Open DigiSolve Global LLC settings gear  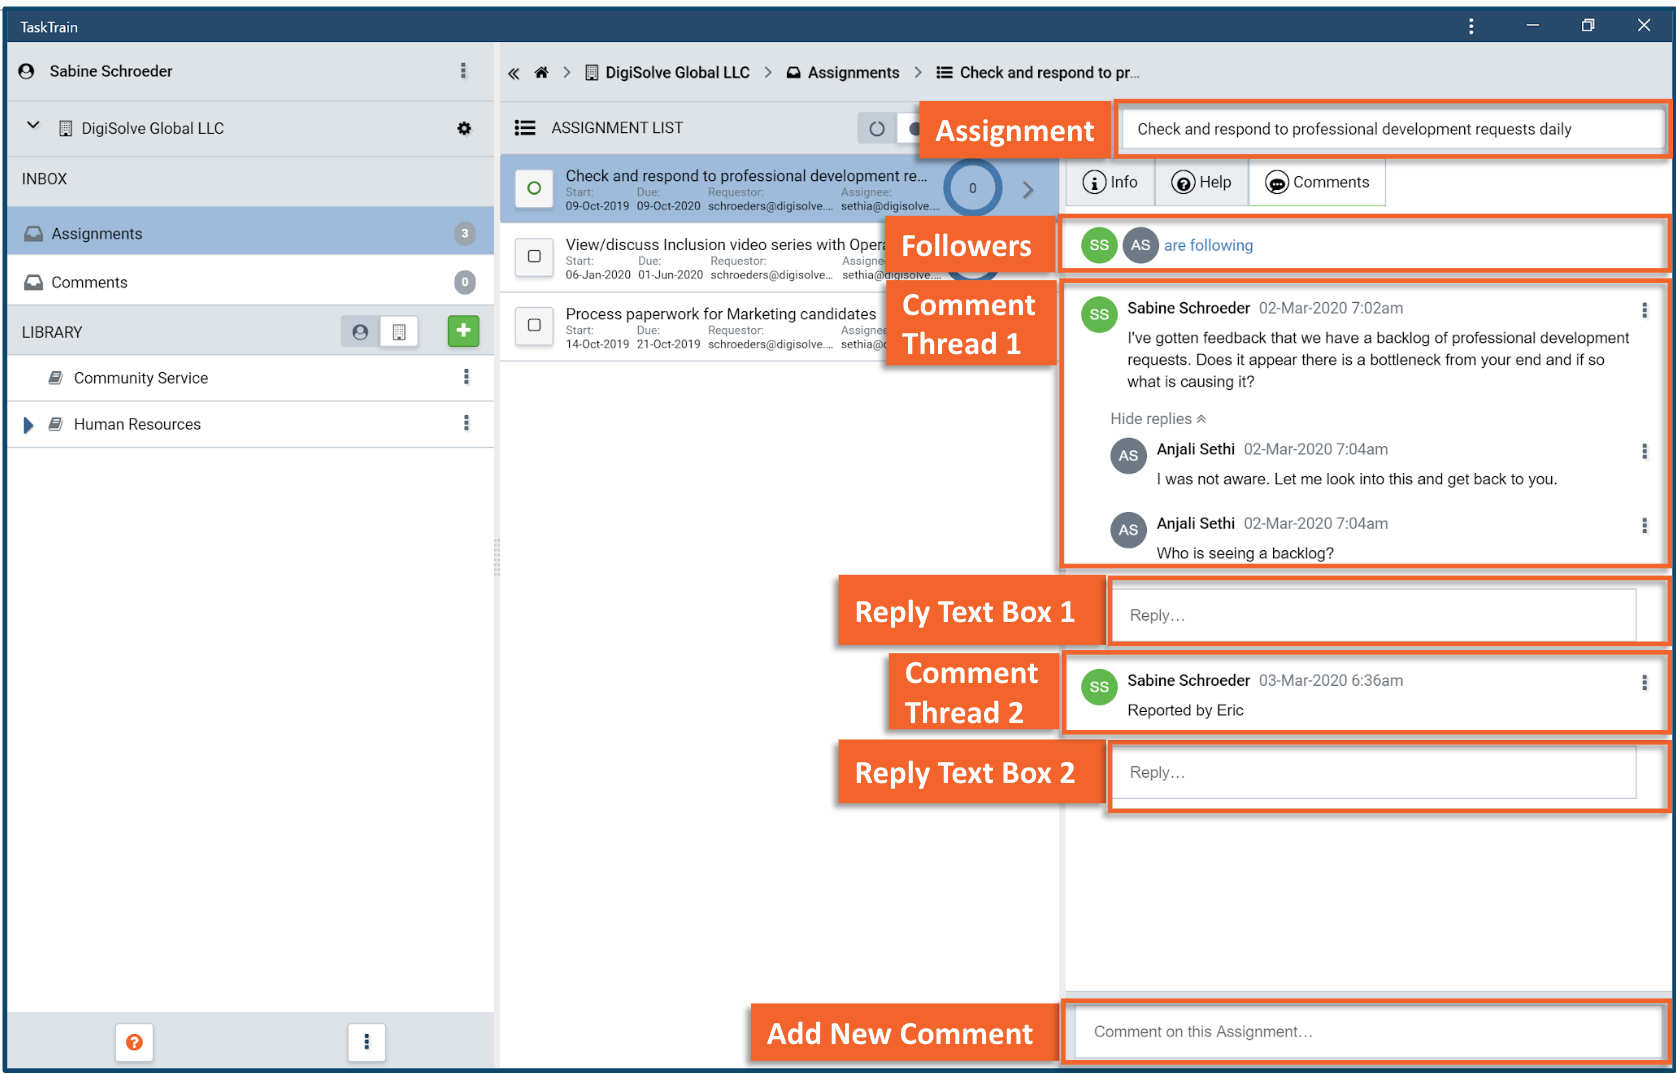coord(464,128)
